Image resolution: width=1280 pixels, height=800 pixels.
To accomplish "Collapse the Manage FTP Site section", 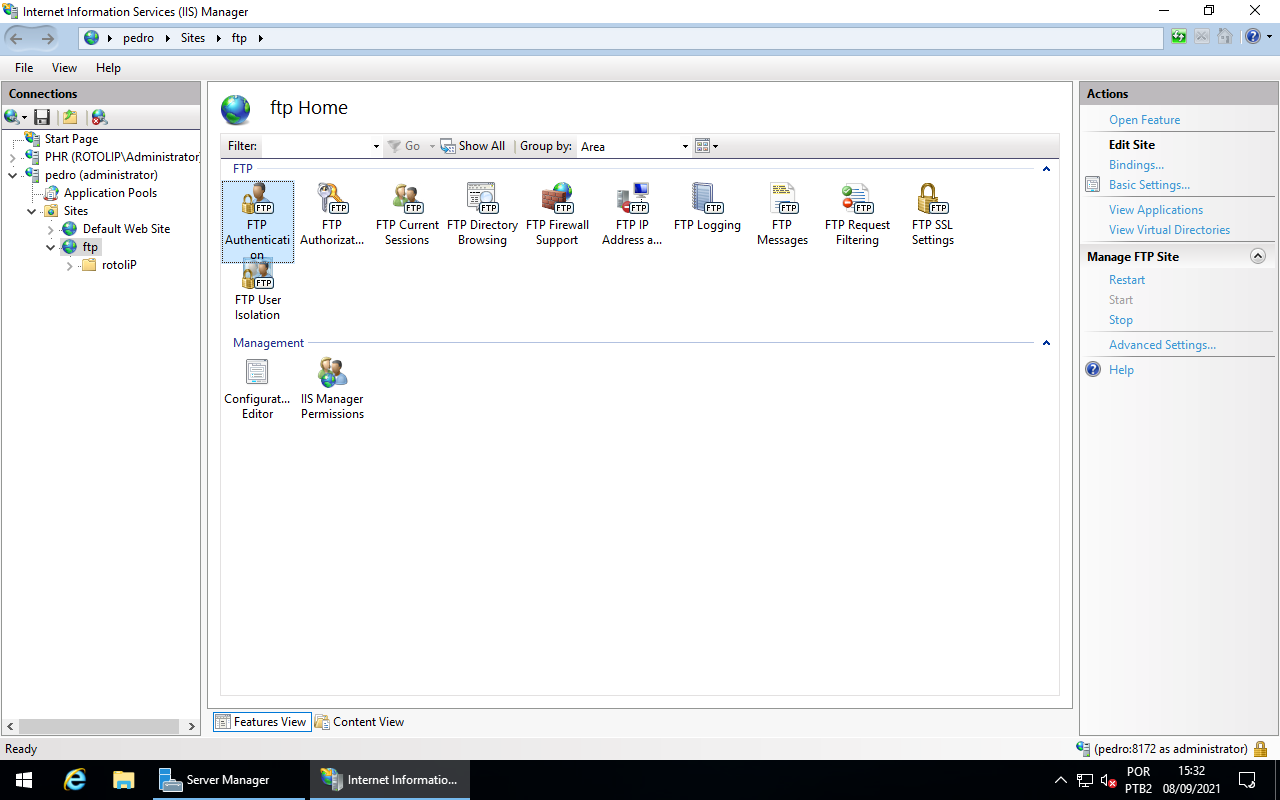I will click(1258, 257).
